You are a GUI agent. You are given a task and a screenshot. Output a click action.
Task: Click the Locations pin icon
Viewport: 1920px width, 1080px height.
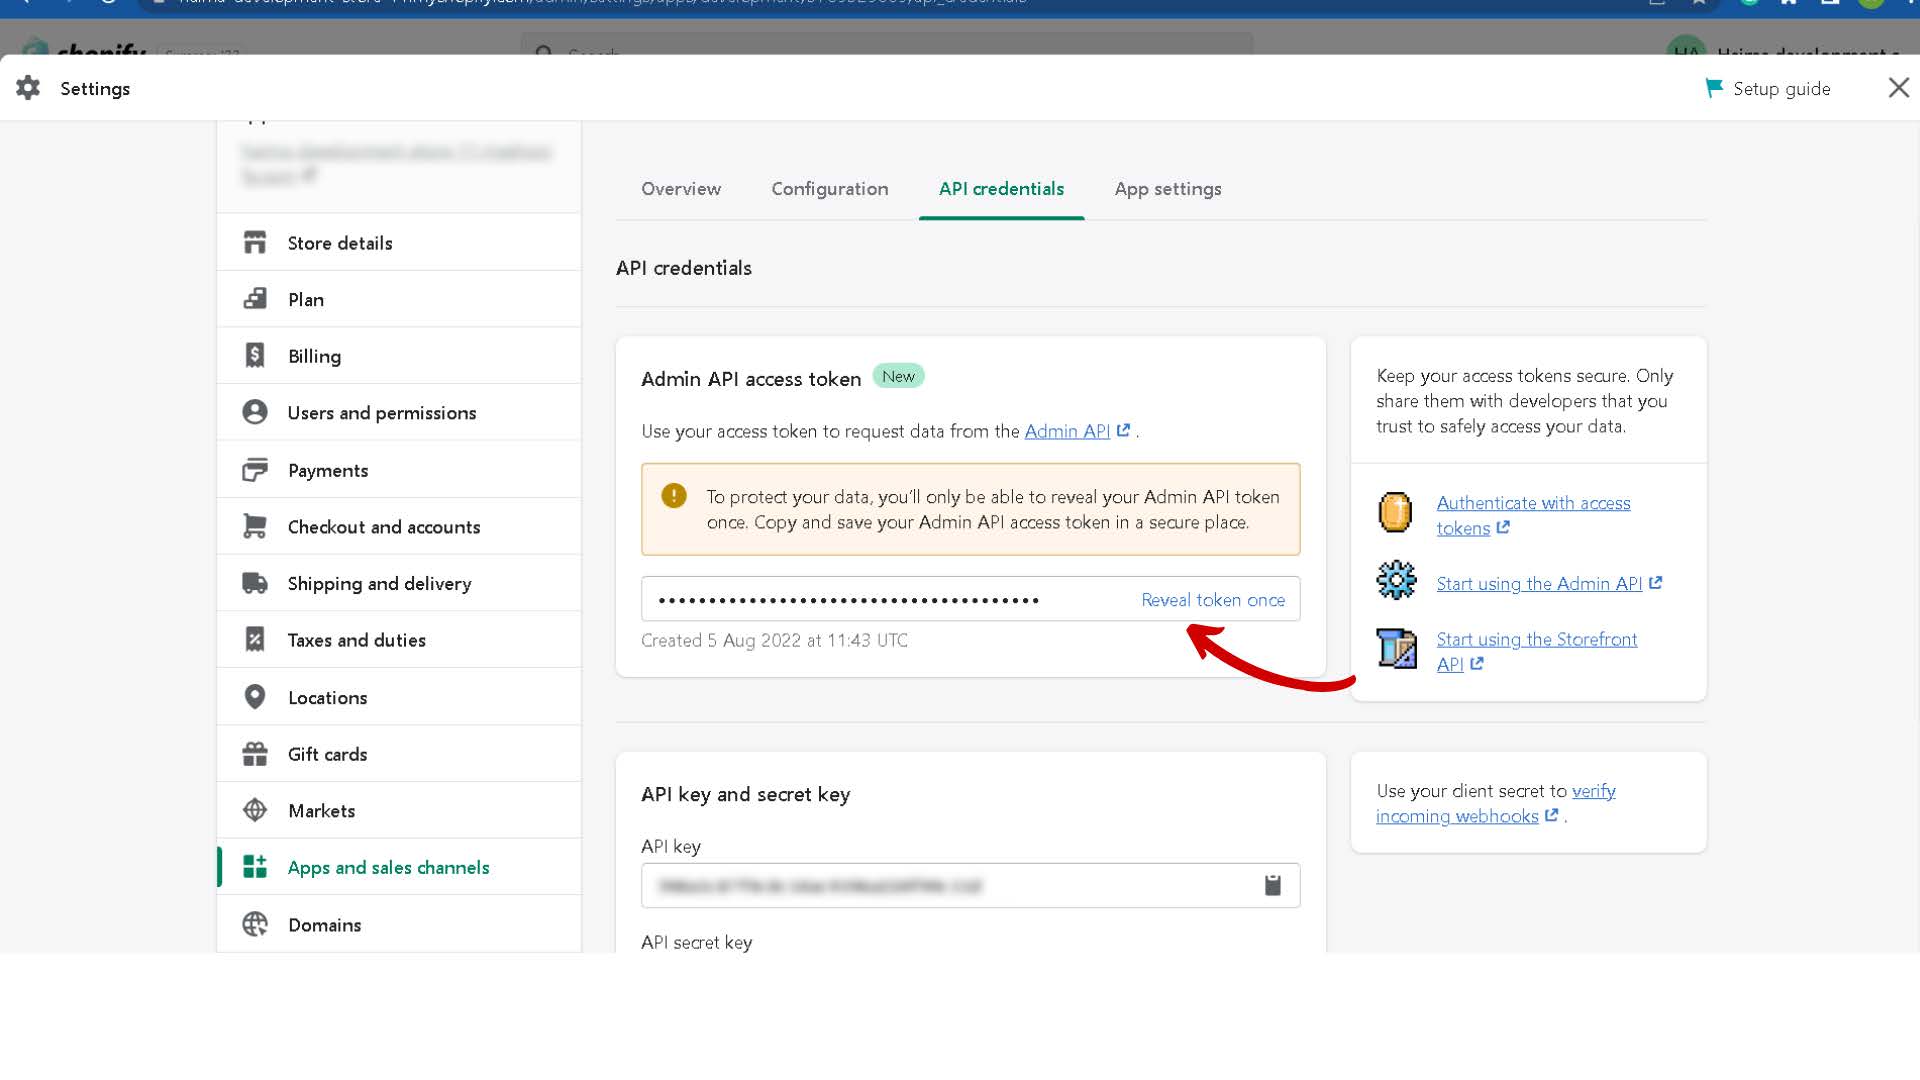(255, 697)
